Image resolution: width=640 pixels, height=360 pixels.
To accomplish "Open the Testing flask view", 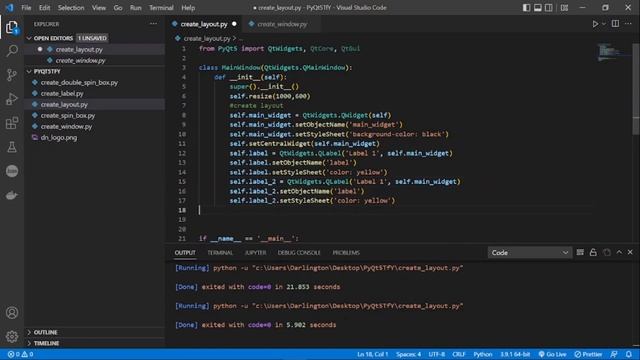I will 12,147.
